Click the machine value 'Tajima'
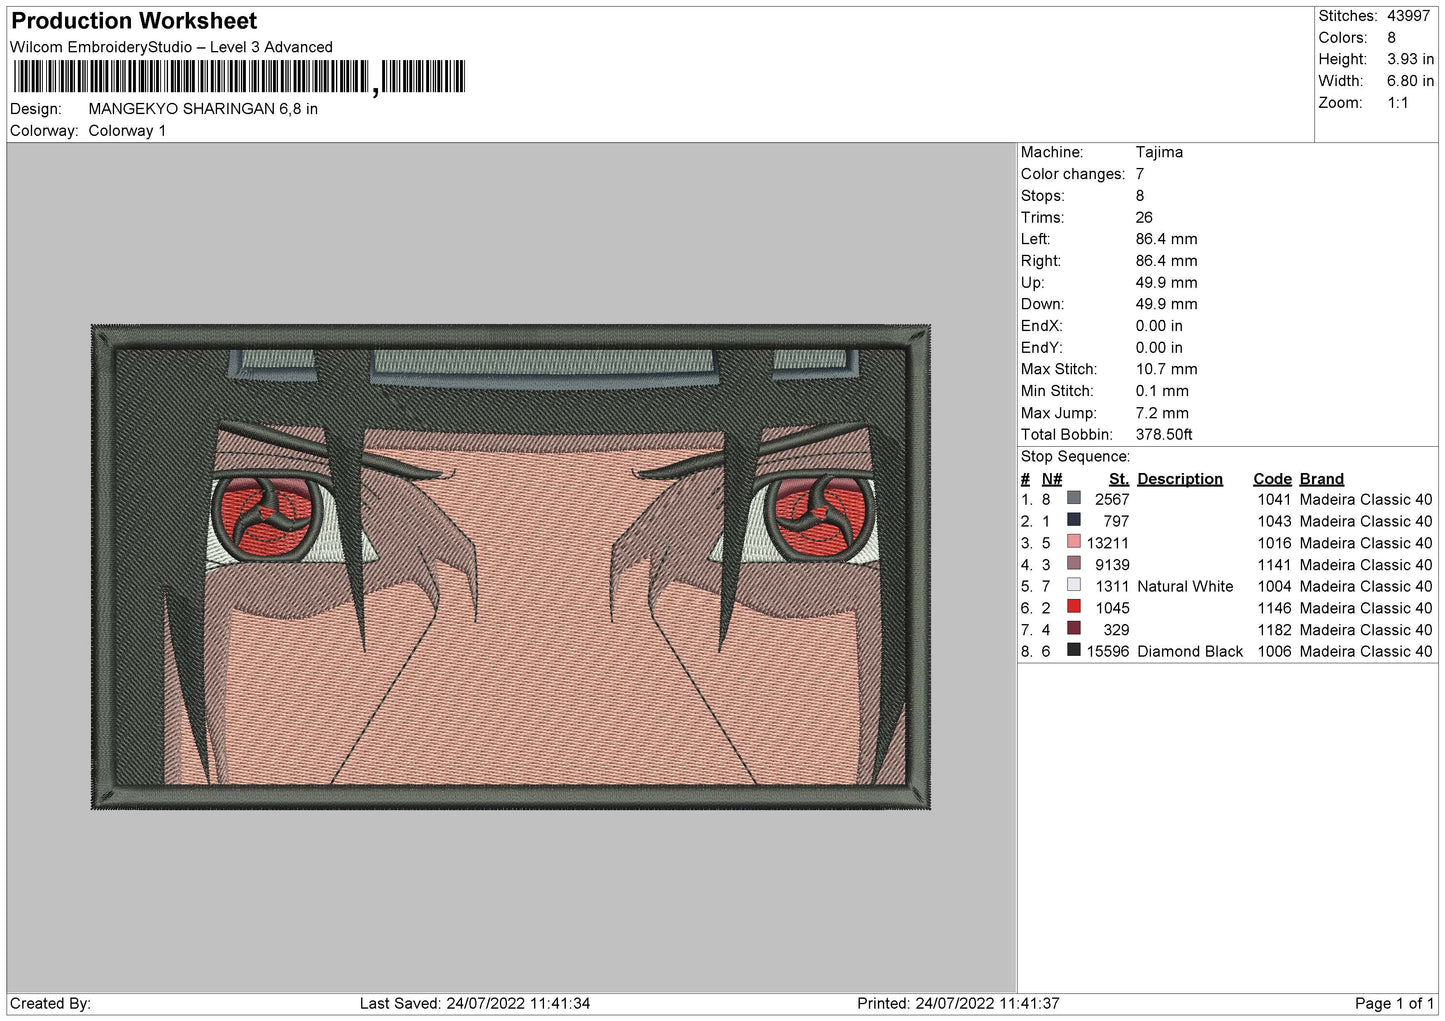Image resolution: width=1445 pixels, height=1021 pixels. (1159, 152)
